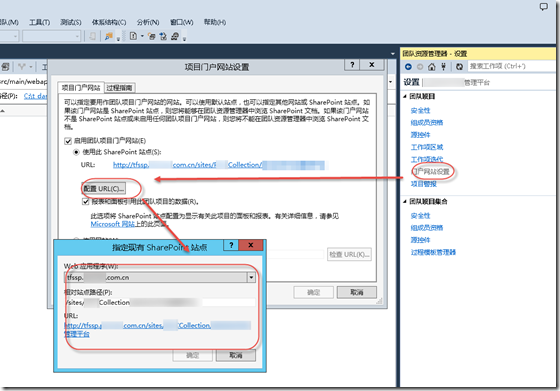Click the 配置 URL(C)... button
This screenshot has width=560, height=391.
click(104, 189)
